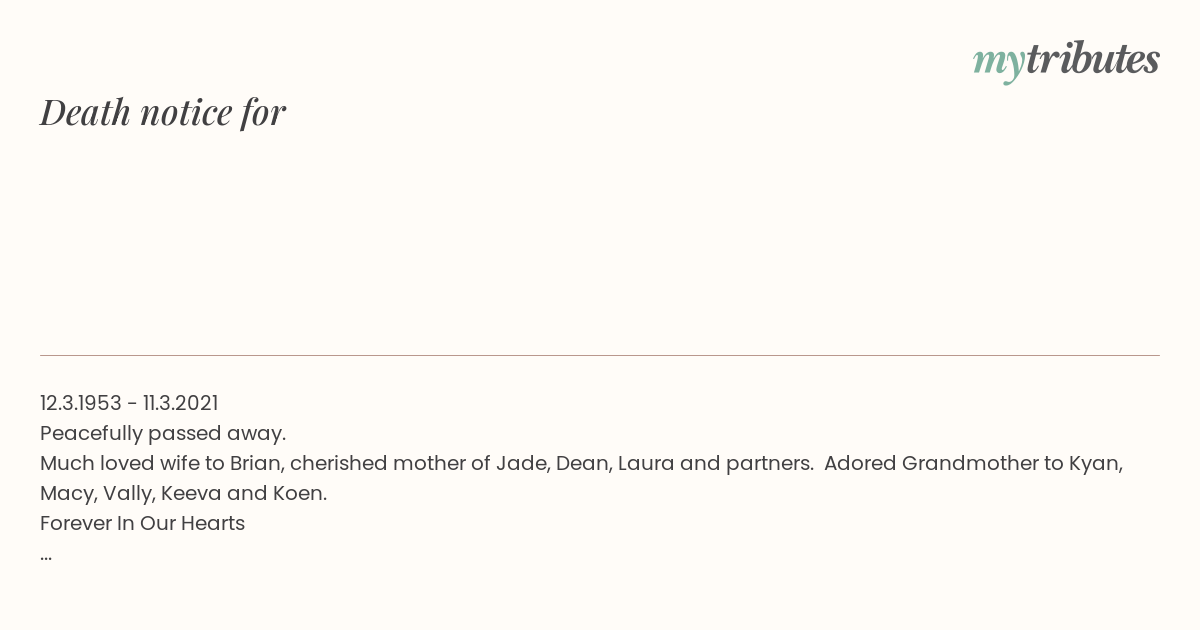Click the green "my" part of logo
The height and width of the screenshot is (630, 1200).
tap(999, 64)
